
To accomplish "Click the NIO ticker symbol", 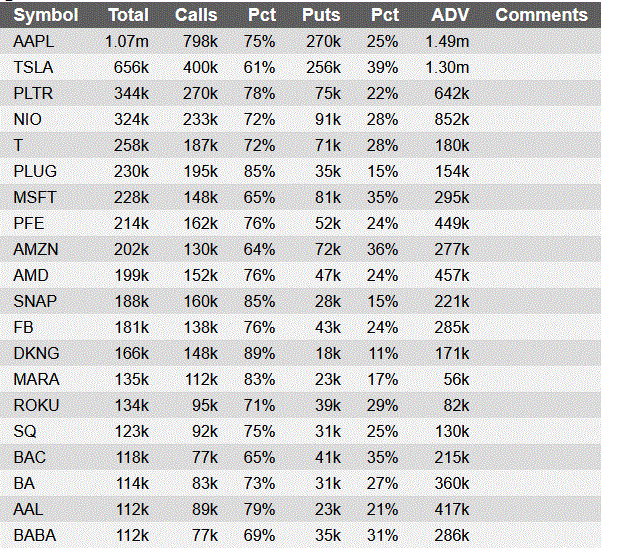I will point(28,119).
